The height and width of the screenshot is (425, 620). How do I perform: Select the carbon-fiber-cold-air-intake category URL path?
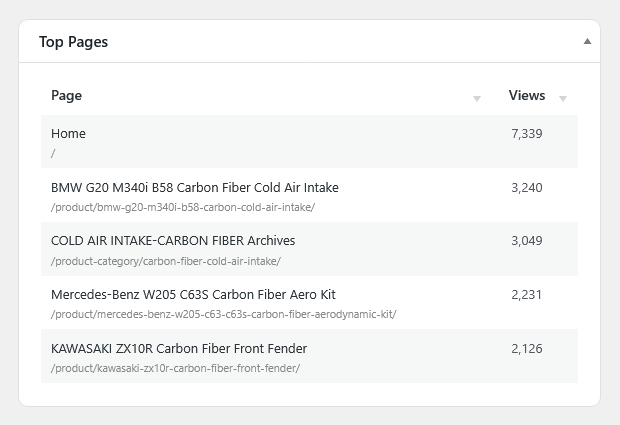point(166,261)
